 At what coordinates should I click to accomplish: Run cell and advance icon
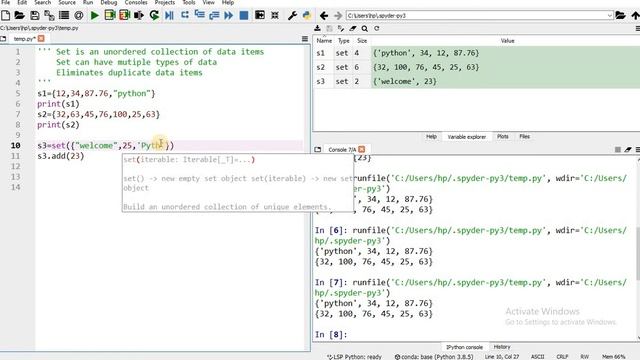(124, 16)
